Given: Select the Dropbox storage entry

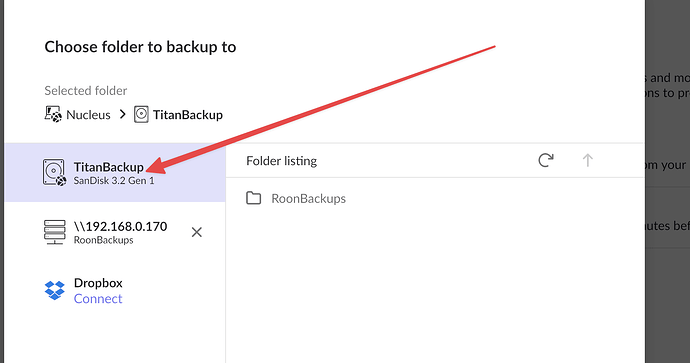Looking at the screenshot, I should [115, 291].
